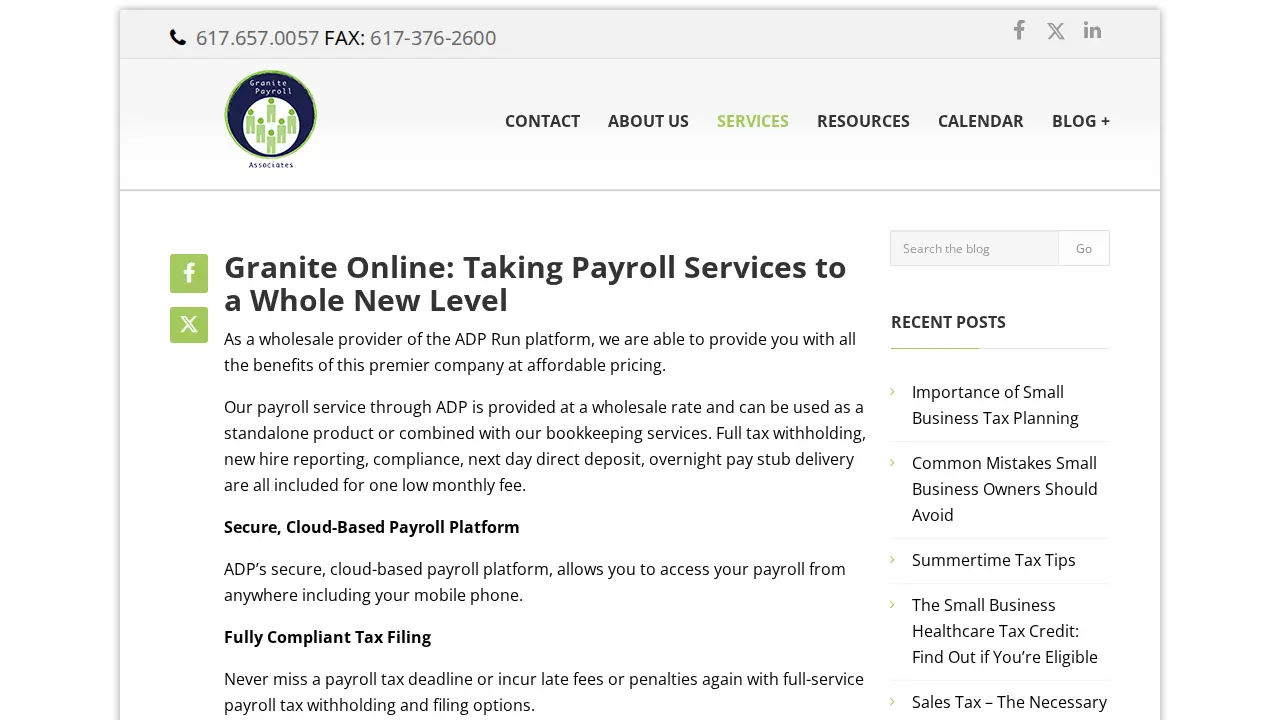Open the X (Twitter) icon in top bar

[1056, 31]
